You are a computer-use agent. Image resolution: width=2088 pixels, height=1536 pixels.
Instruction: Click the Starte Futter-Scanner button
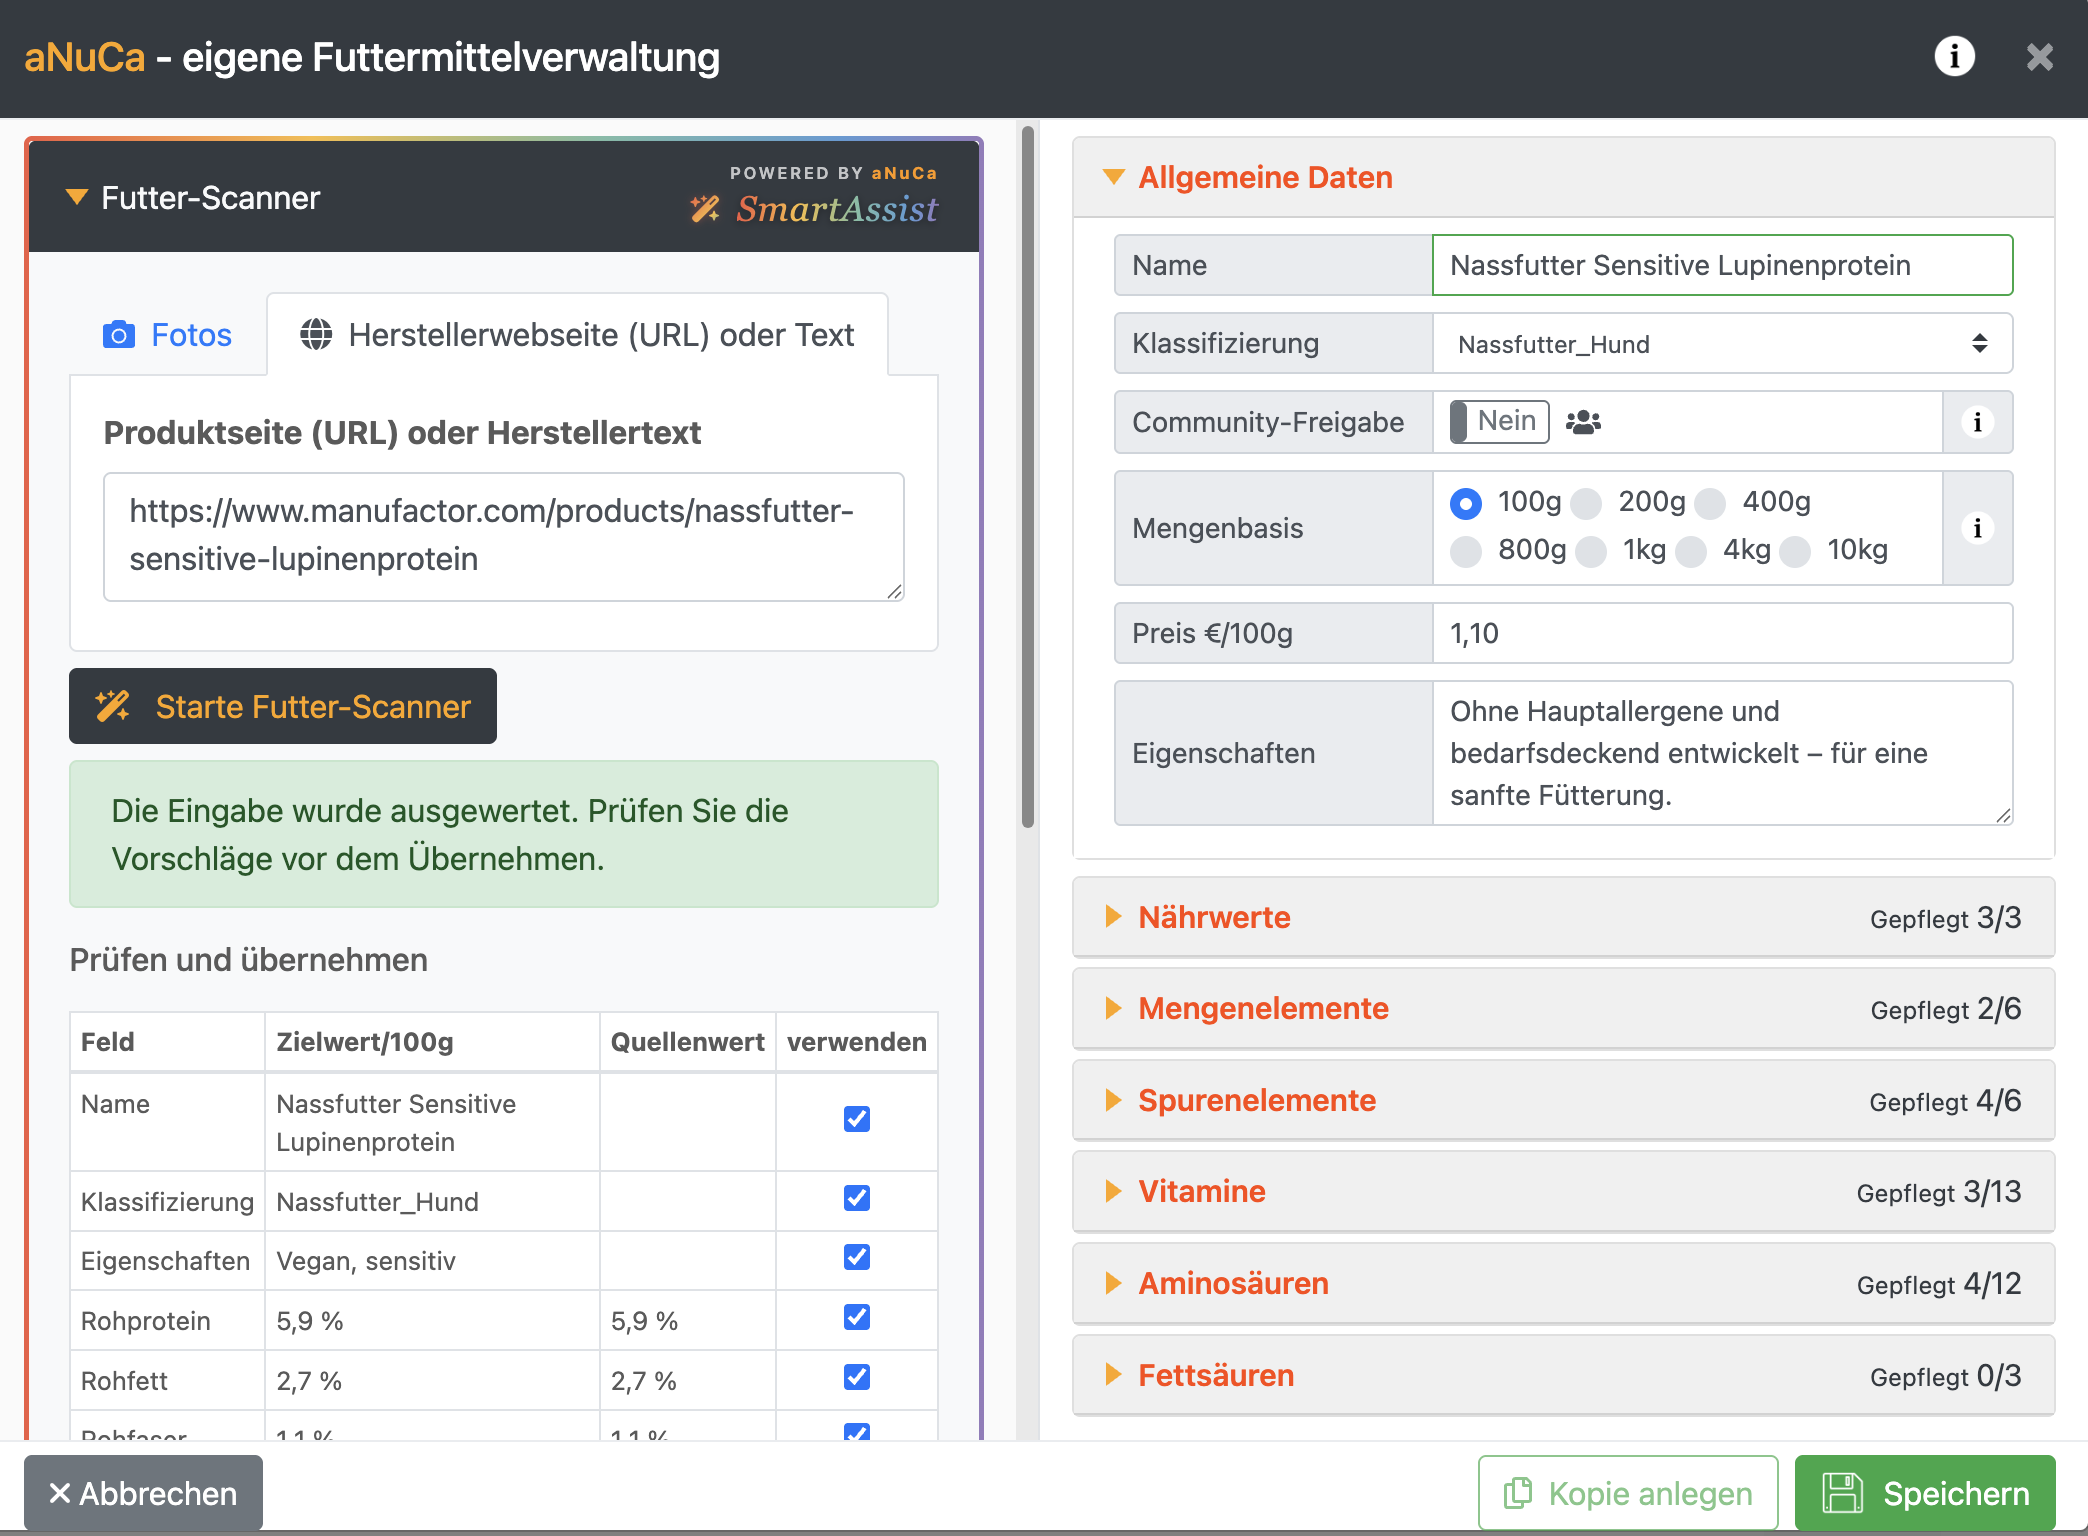pos(283,706)
